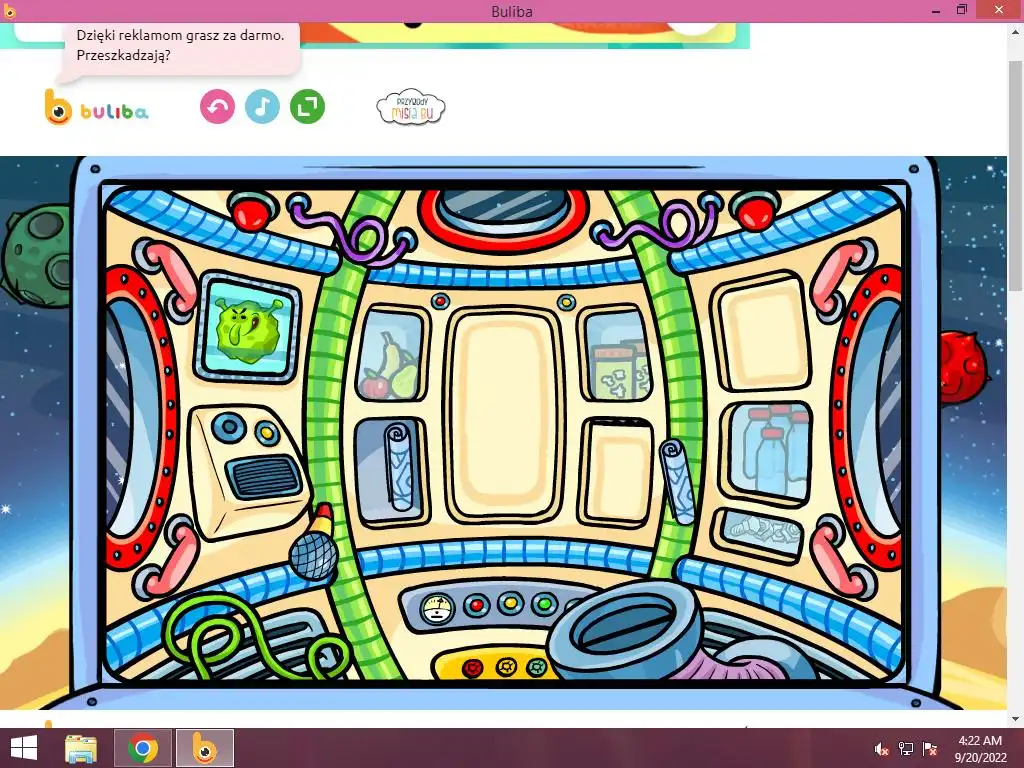Click the rolled paper leaning on the green pipe
The image size is (1024, 768).
tap(677, 482)
